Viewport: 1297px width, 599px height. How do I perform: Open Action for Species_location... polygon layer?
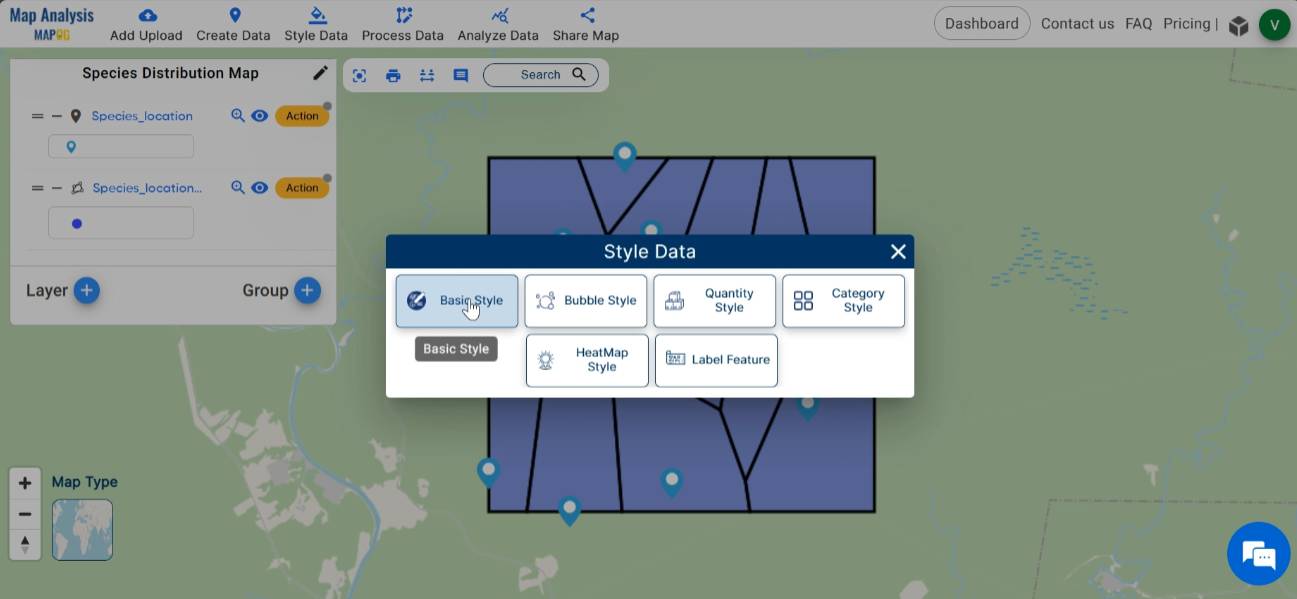pos(302,188)
